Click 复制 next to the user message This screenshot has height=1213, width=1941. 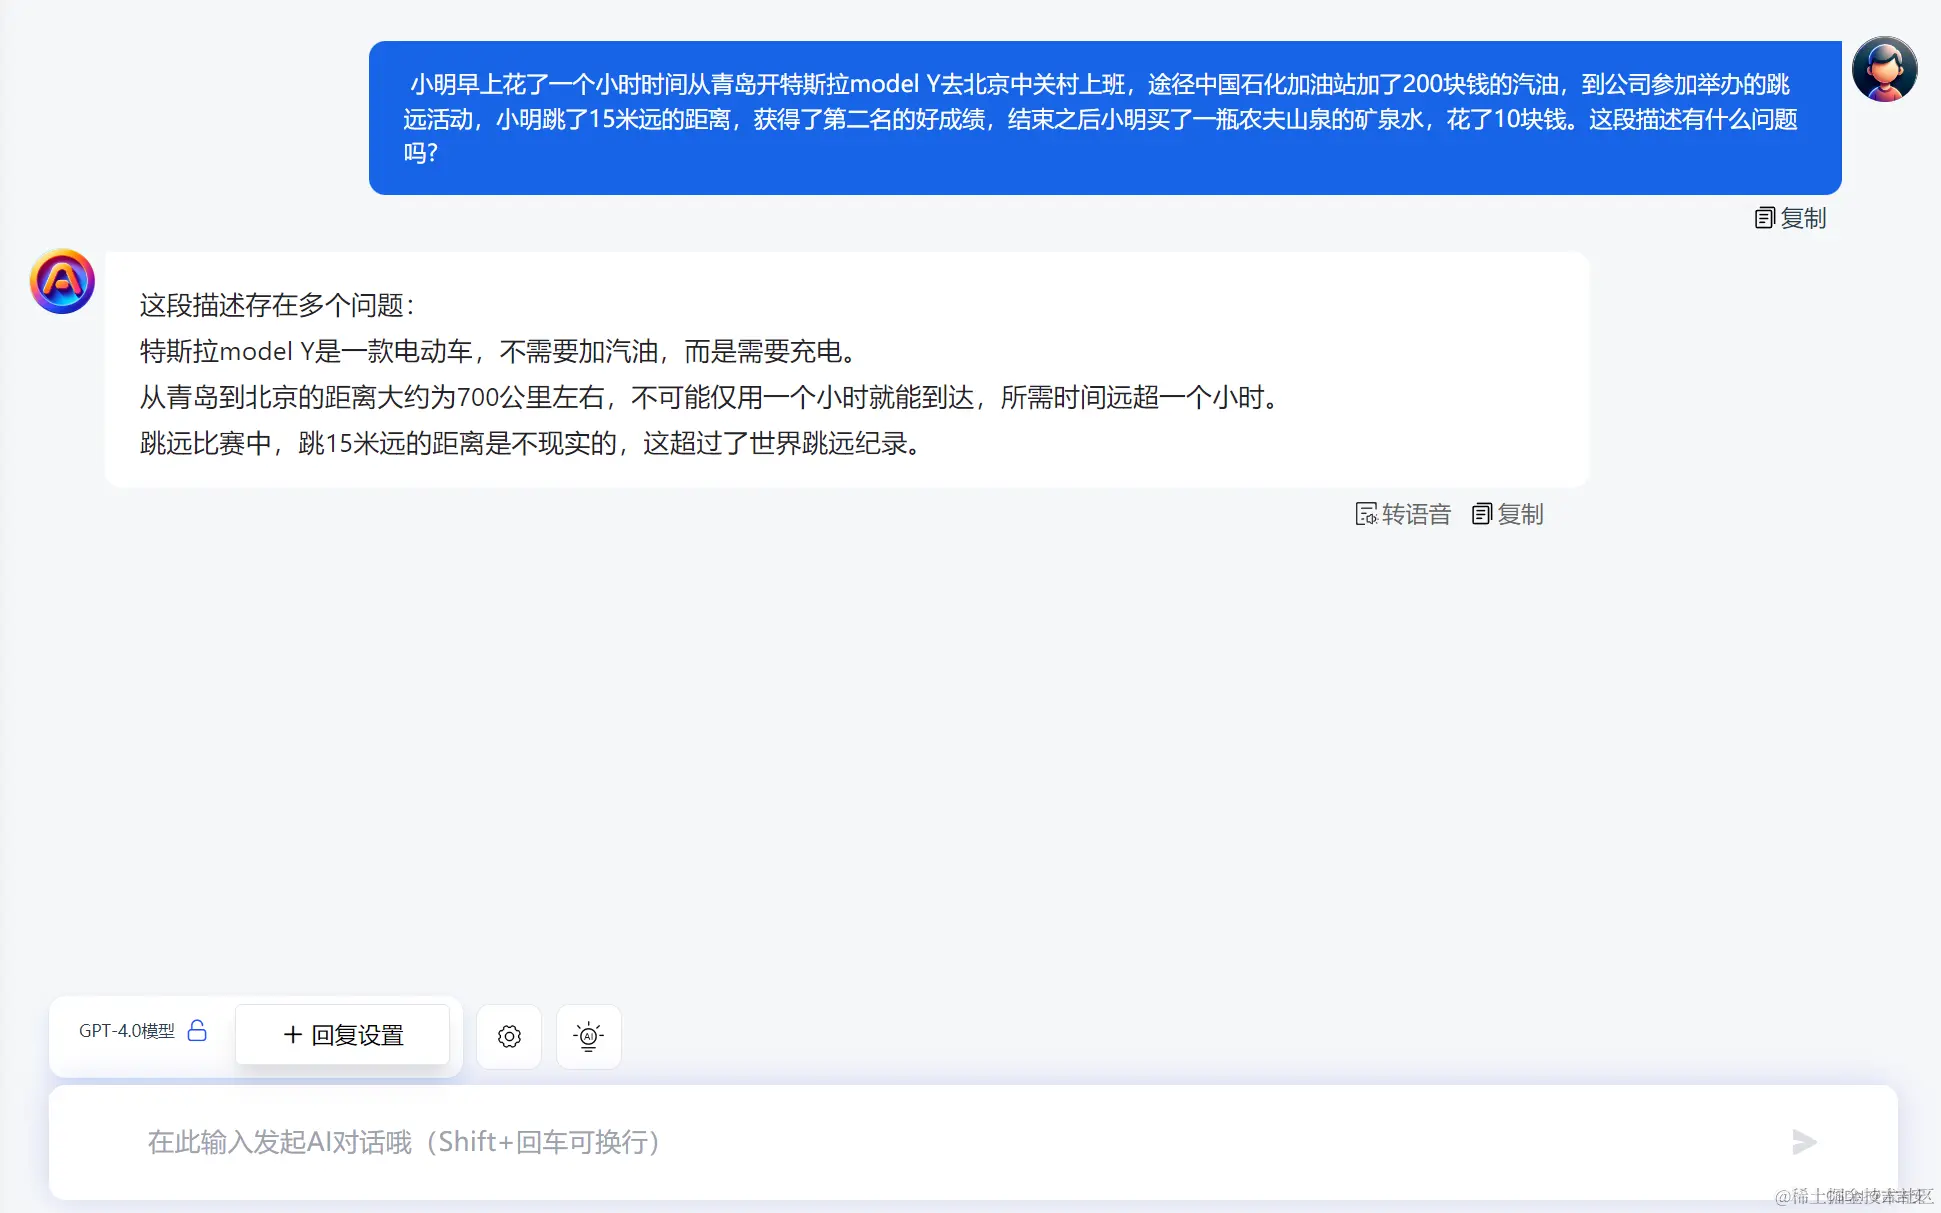[x=1803, y=217]
